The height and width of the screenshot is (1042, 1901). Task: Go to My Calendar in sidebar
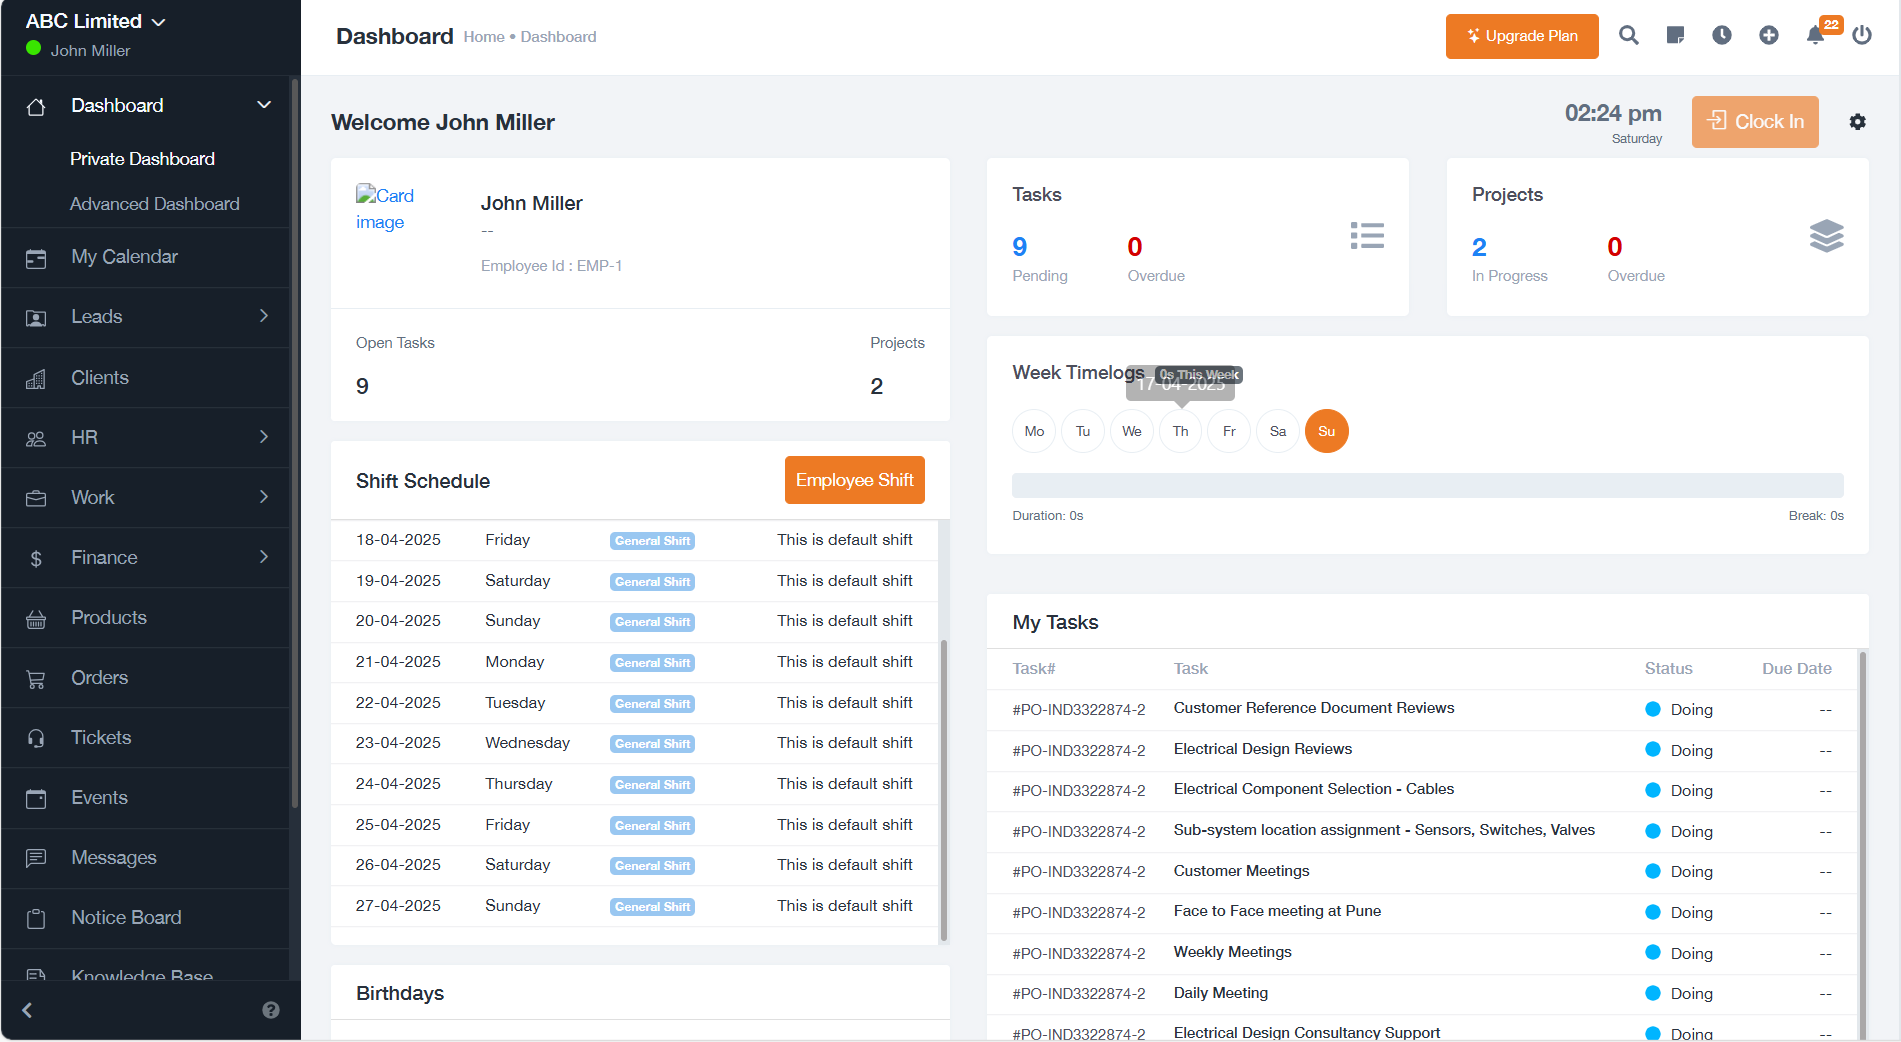(124, 257)
